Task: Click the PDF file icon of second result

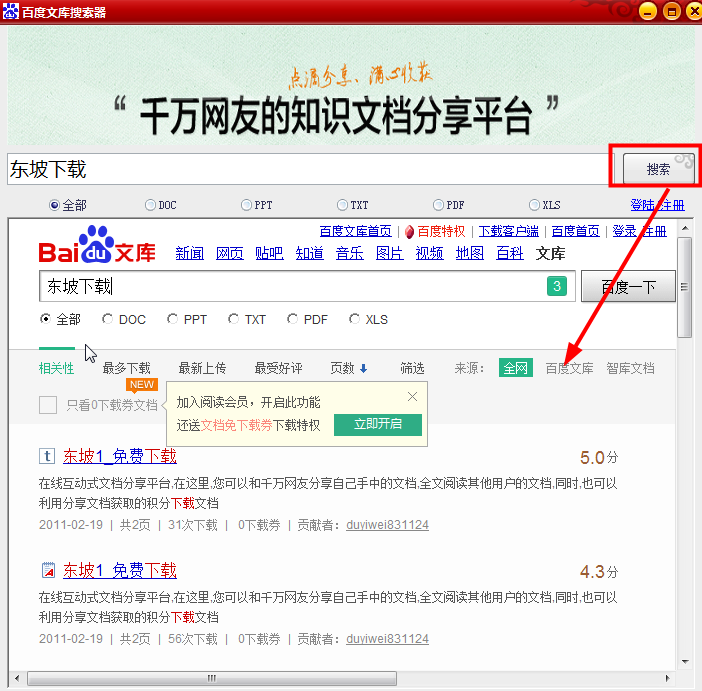Action: (48, 570)
